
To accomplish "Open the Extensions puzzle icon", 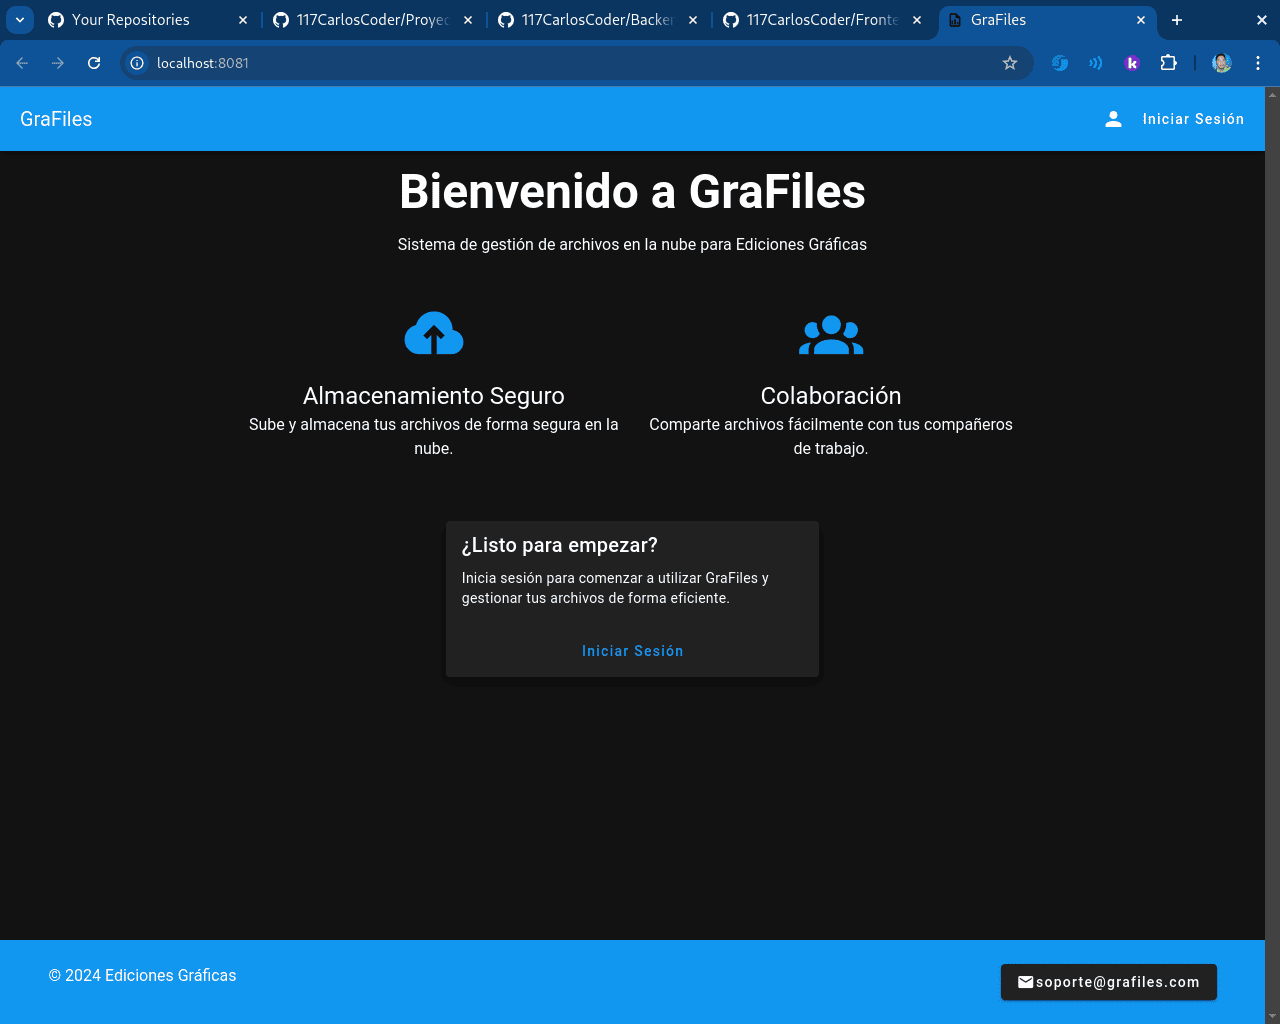I will (x=1168, y=62).
